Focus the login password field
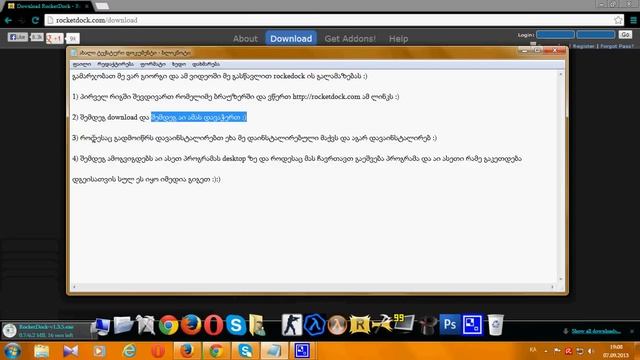The width and height of the screenshot is (640, 360). tap(596, 35)
